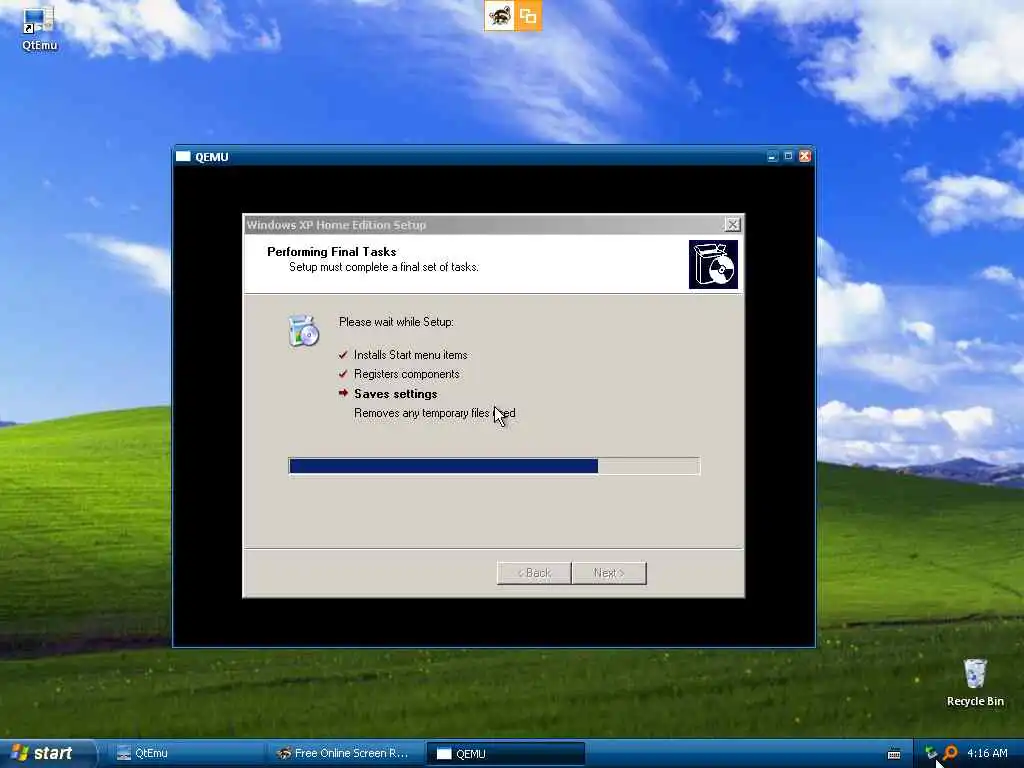The image size is (1024, 768).
Task: Click the check mark beside Registers components
Action: (343, 374)
